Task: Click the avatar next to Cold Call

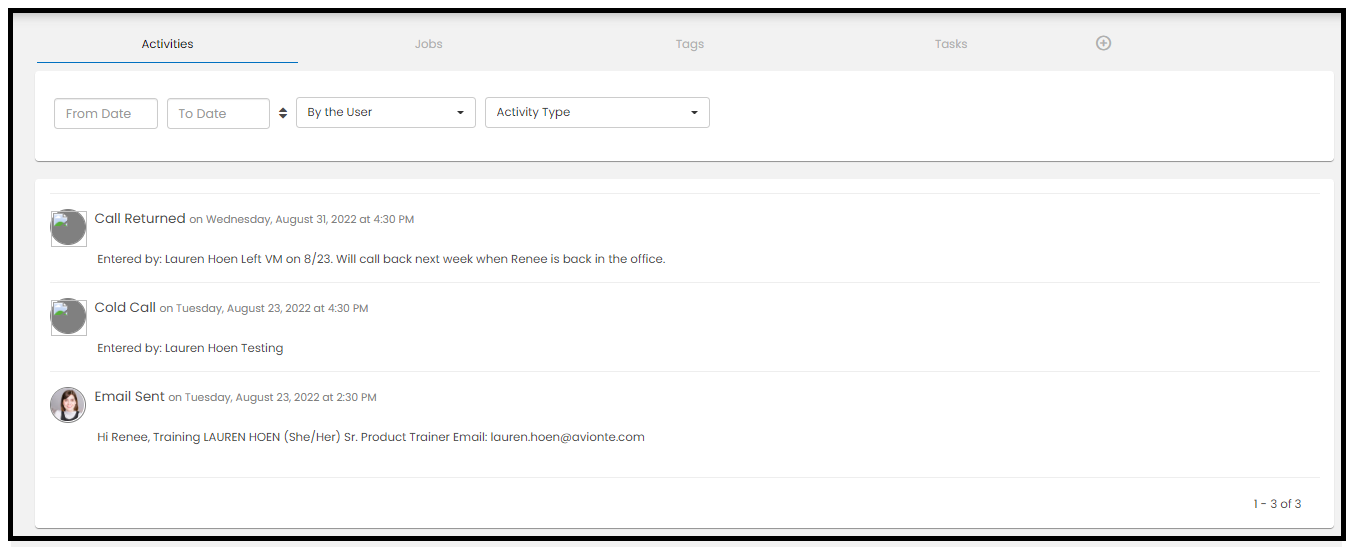Action: click(68, 317)
